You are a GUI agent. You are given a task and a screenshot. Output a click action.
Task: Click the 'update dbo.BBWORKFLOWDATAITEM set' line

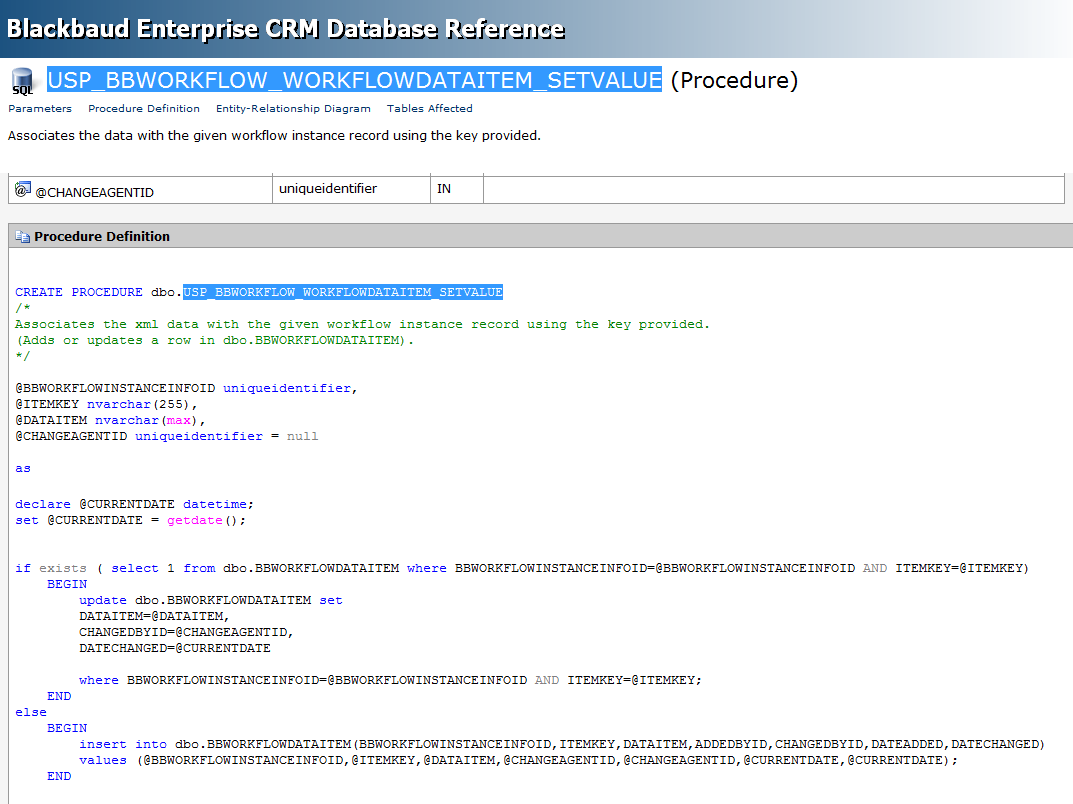(211, 600)
